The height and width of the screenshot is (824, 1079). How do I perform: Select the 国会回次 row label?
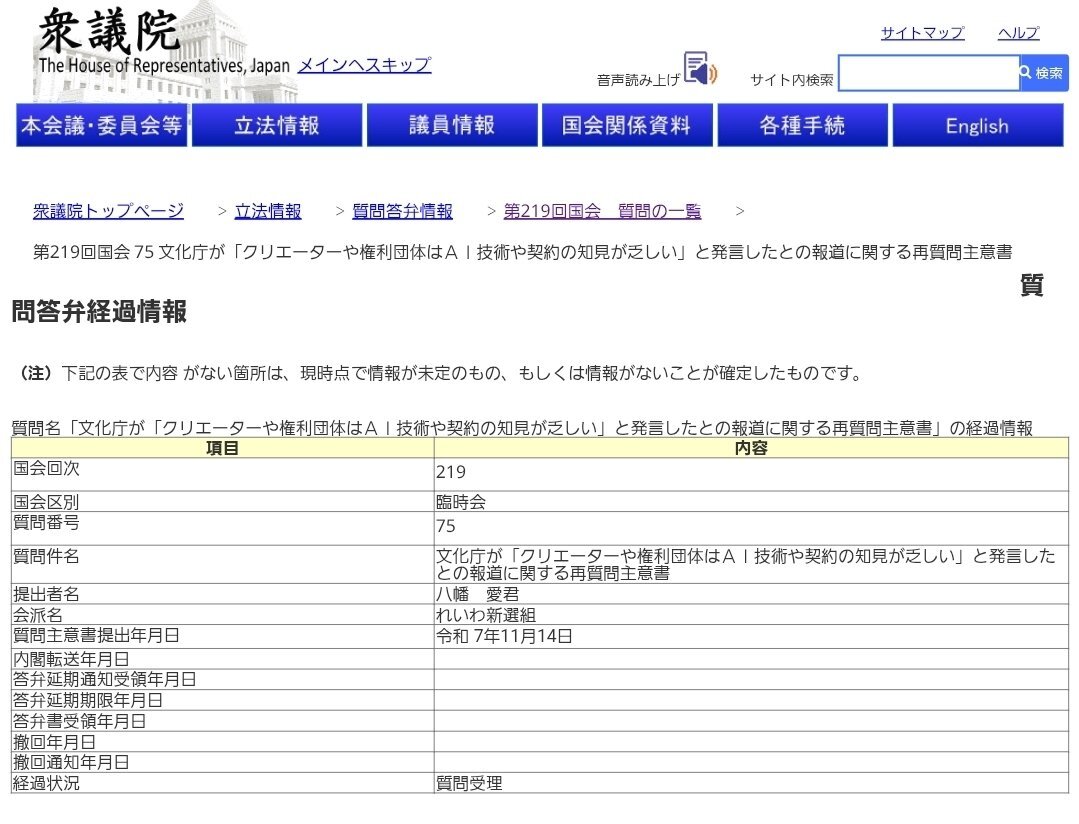point(46,468)
